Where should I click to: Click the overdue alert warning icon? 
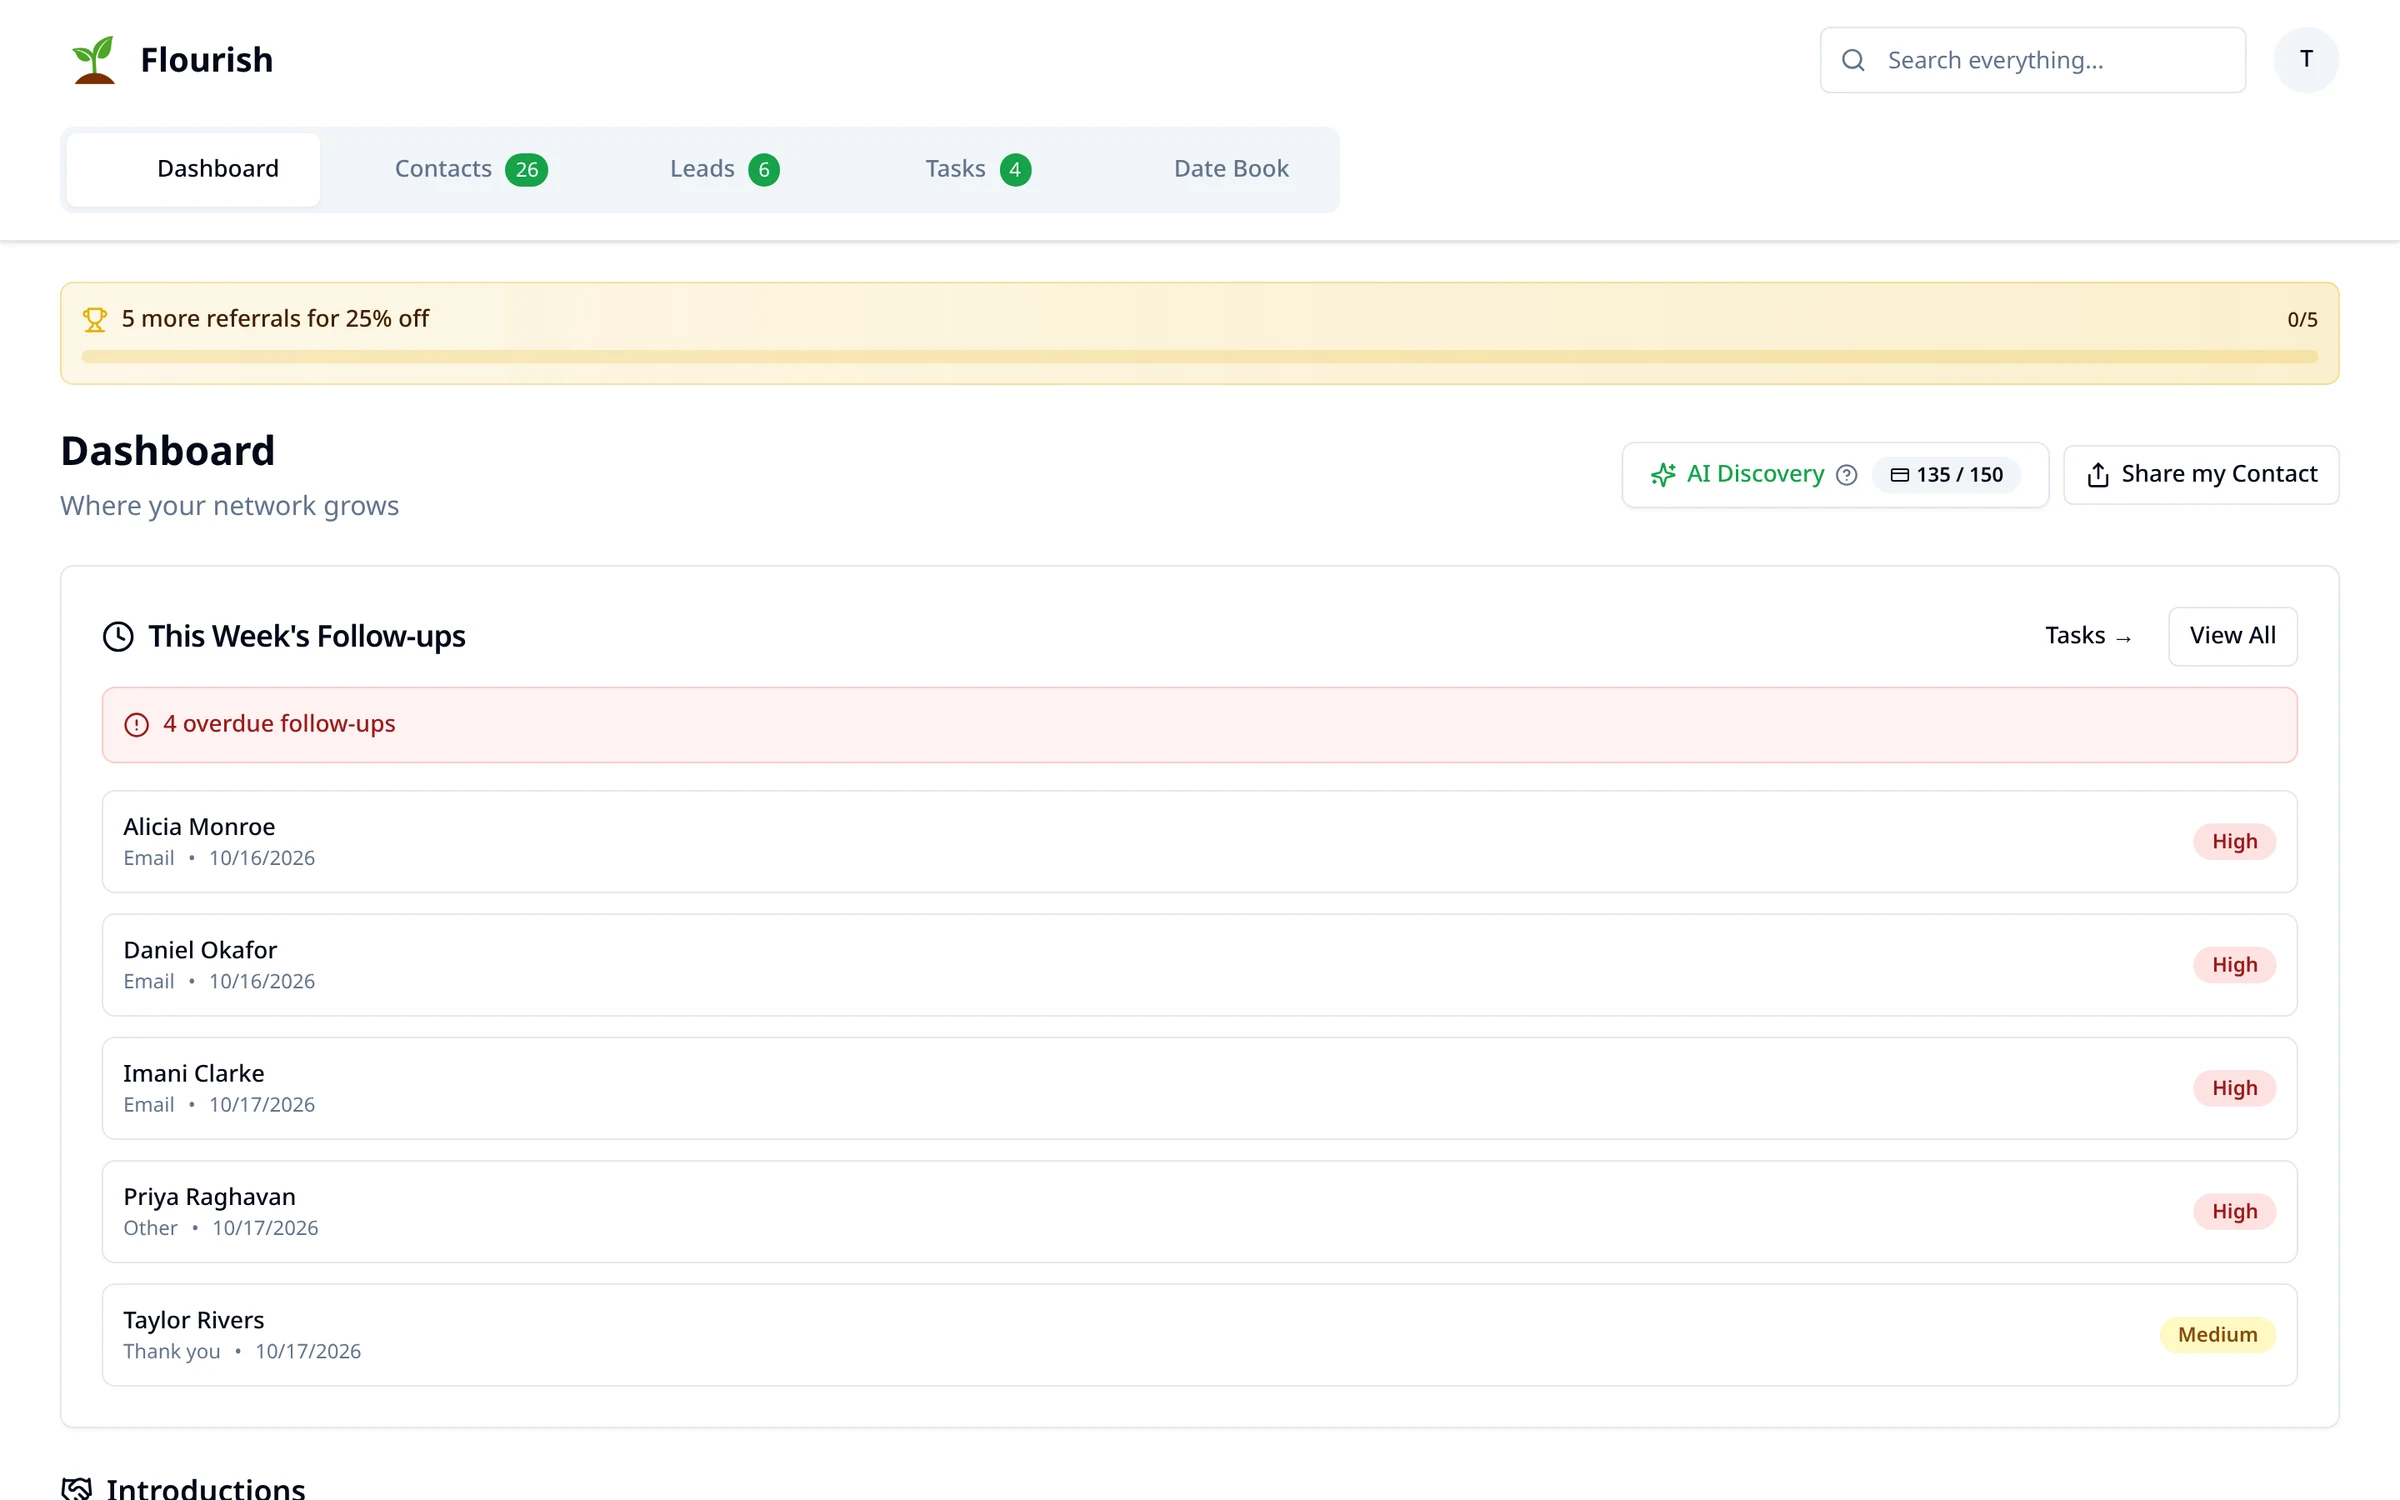[x=137, y=724]
